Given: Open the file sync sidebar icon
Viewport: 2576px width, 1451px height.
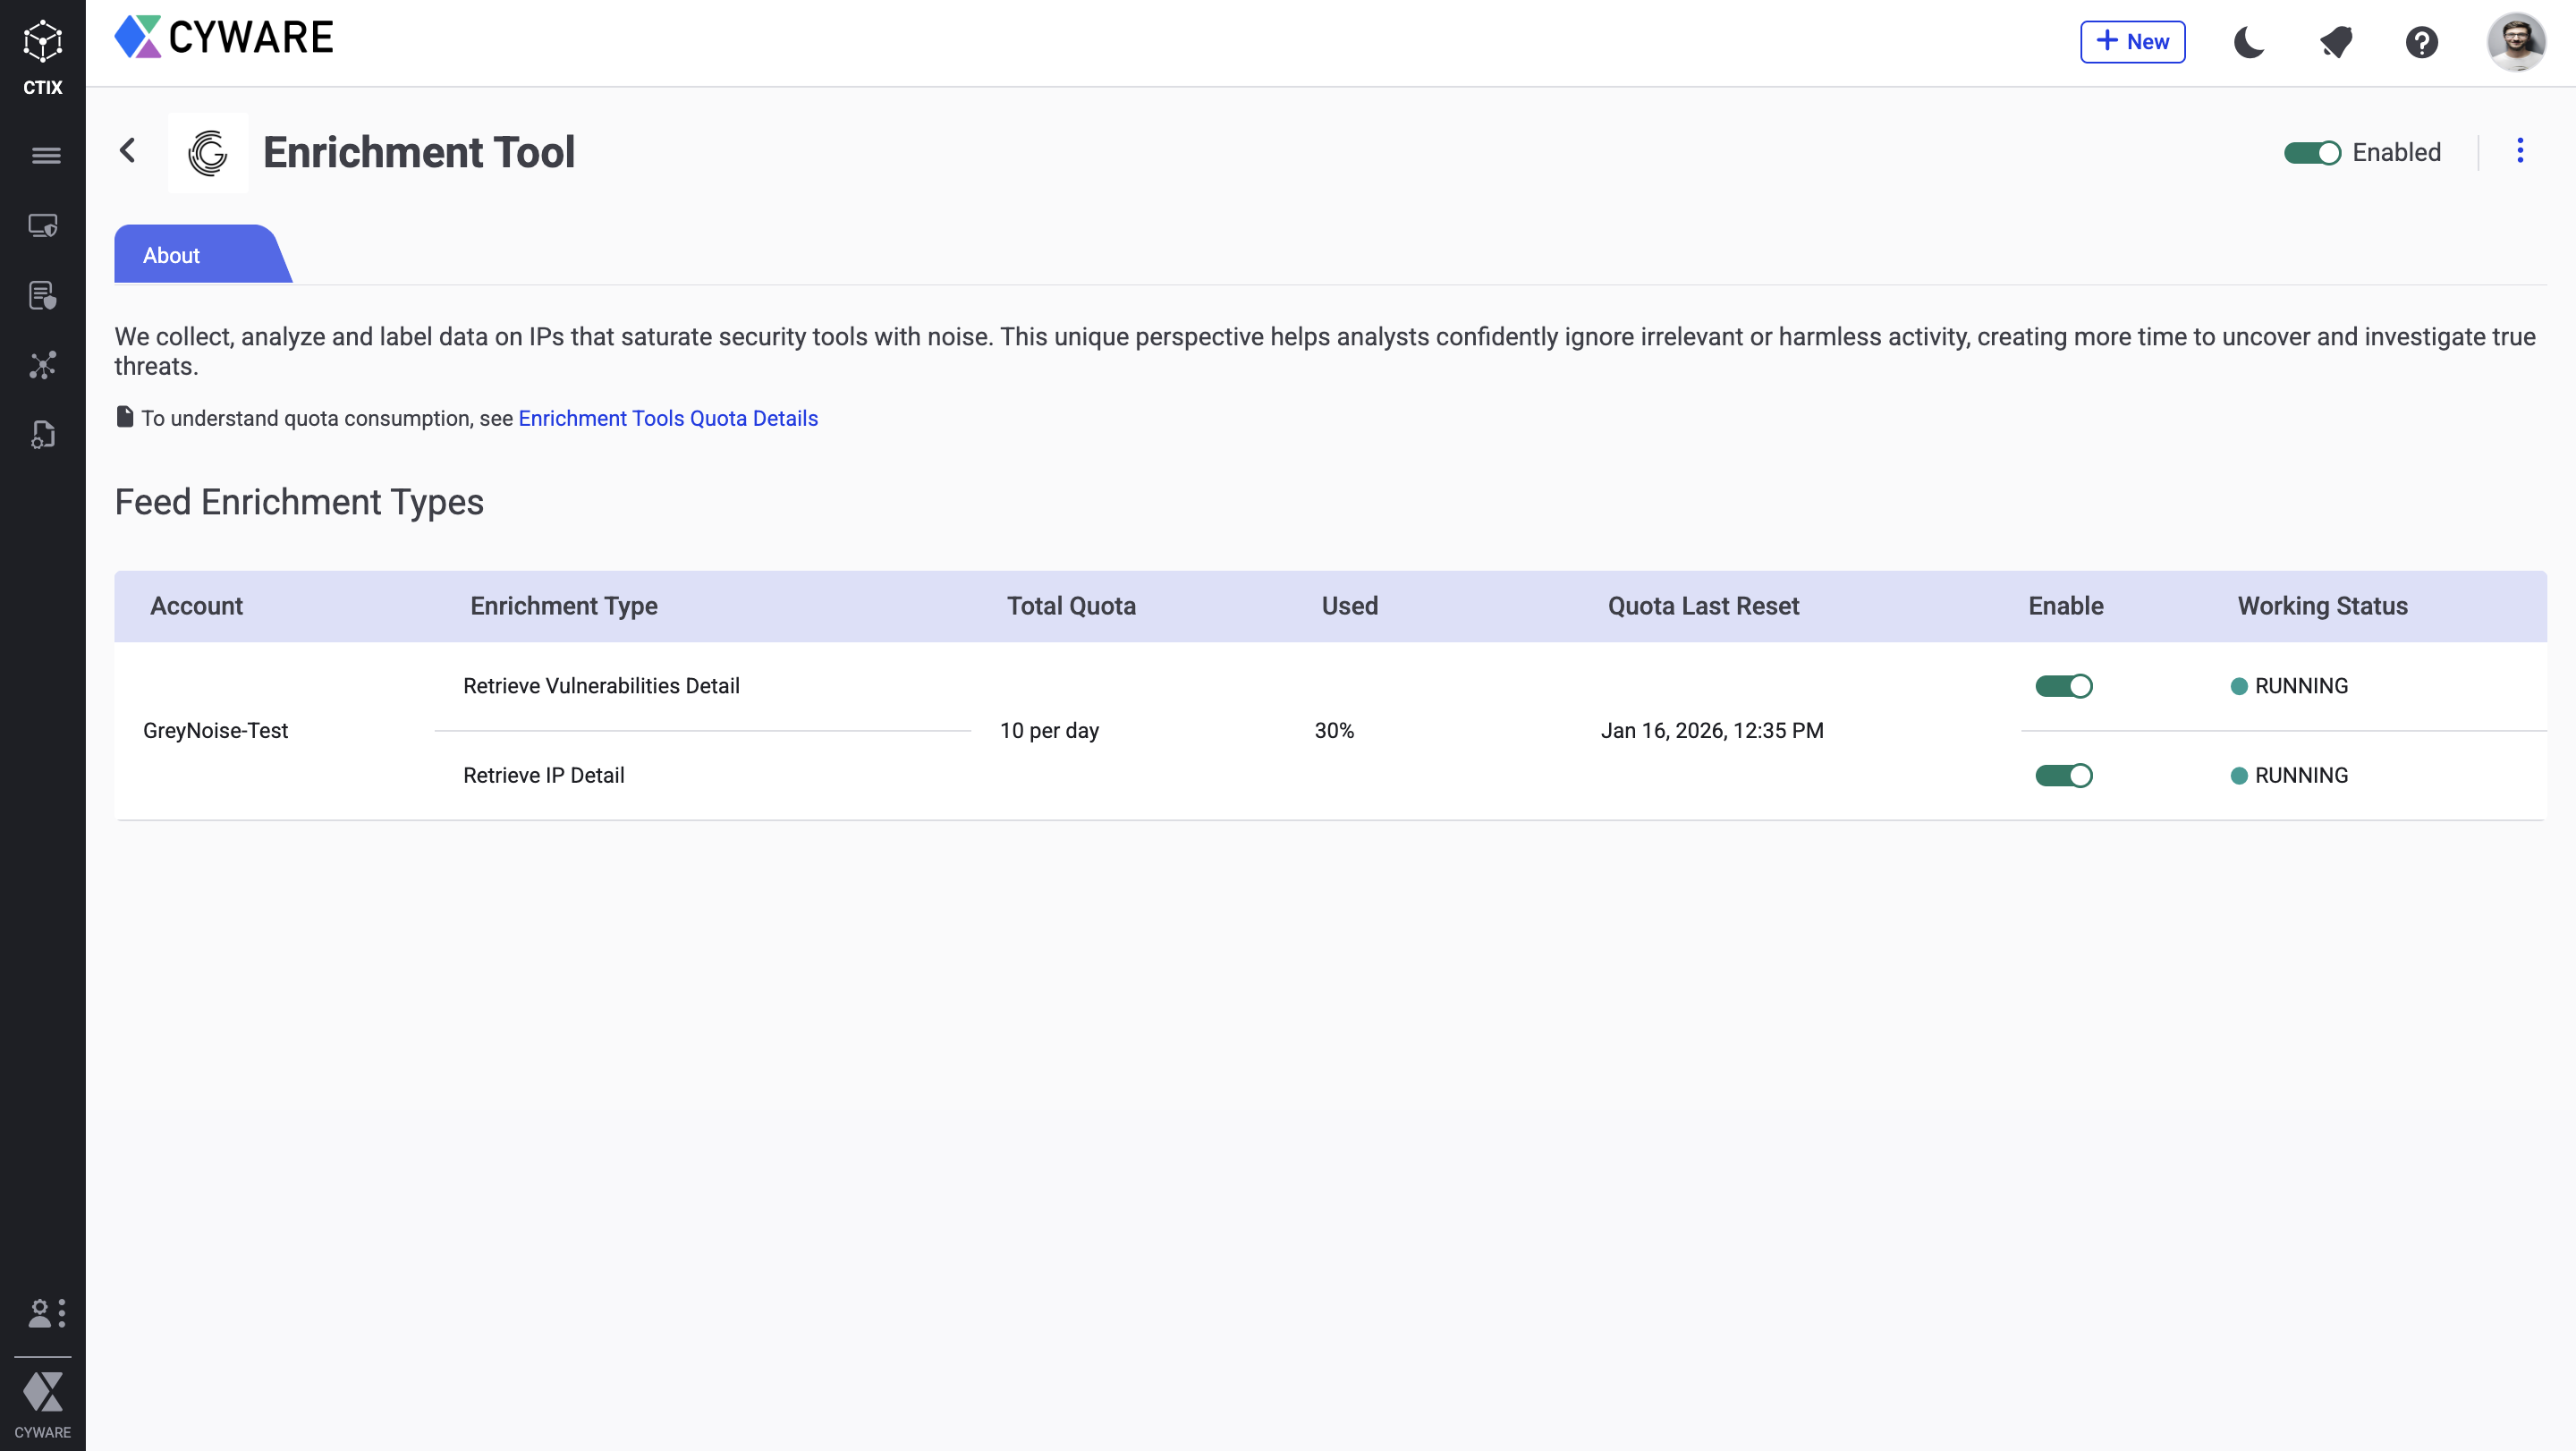Looking at the screenshot, I should pos(43,434).
